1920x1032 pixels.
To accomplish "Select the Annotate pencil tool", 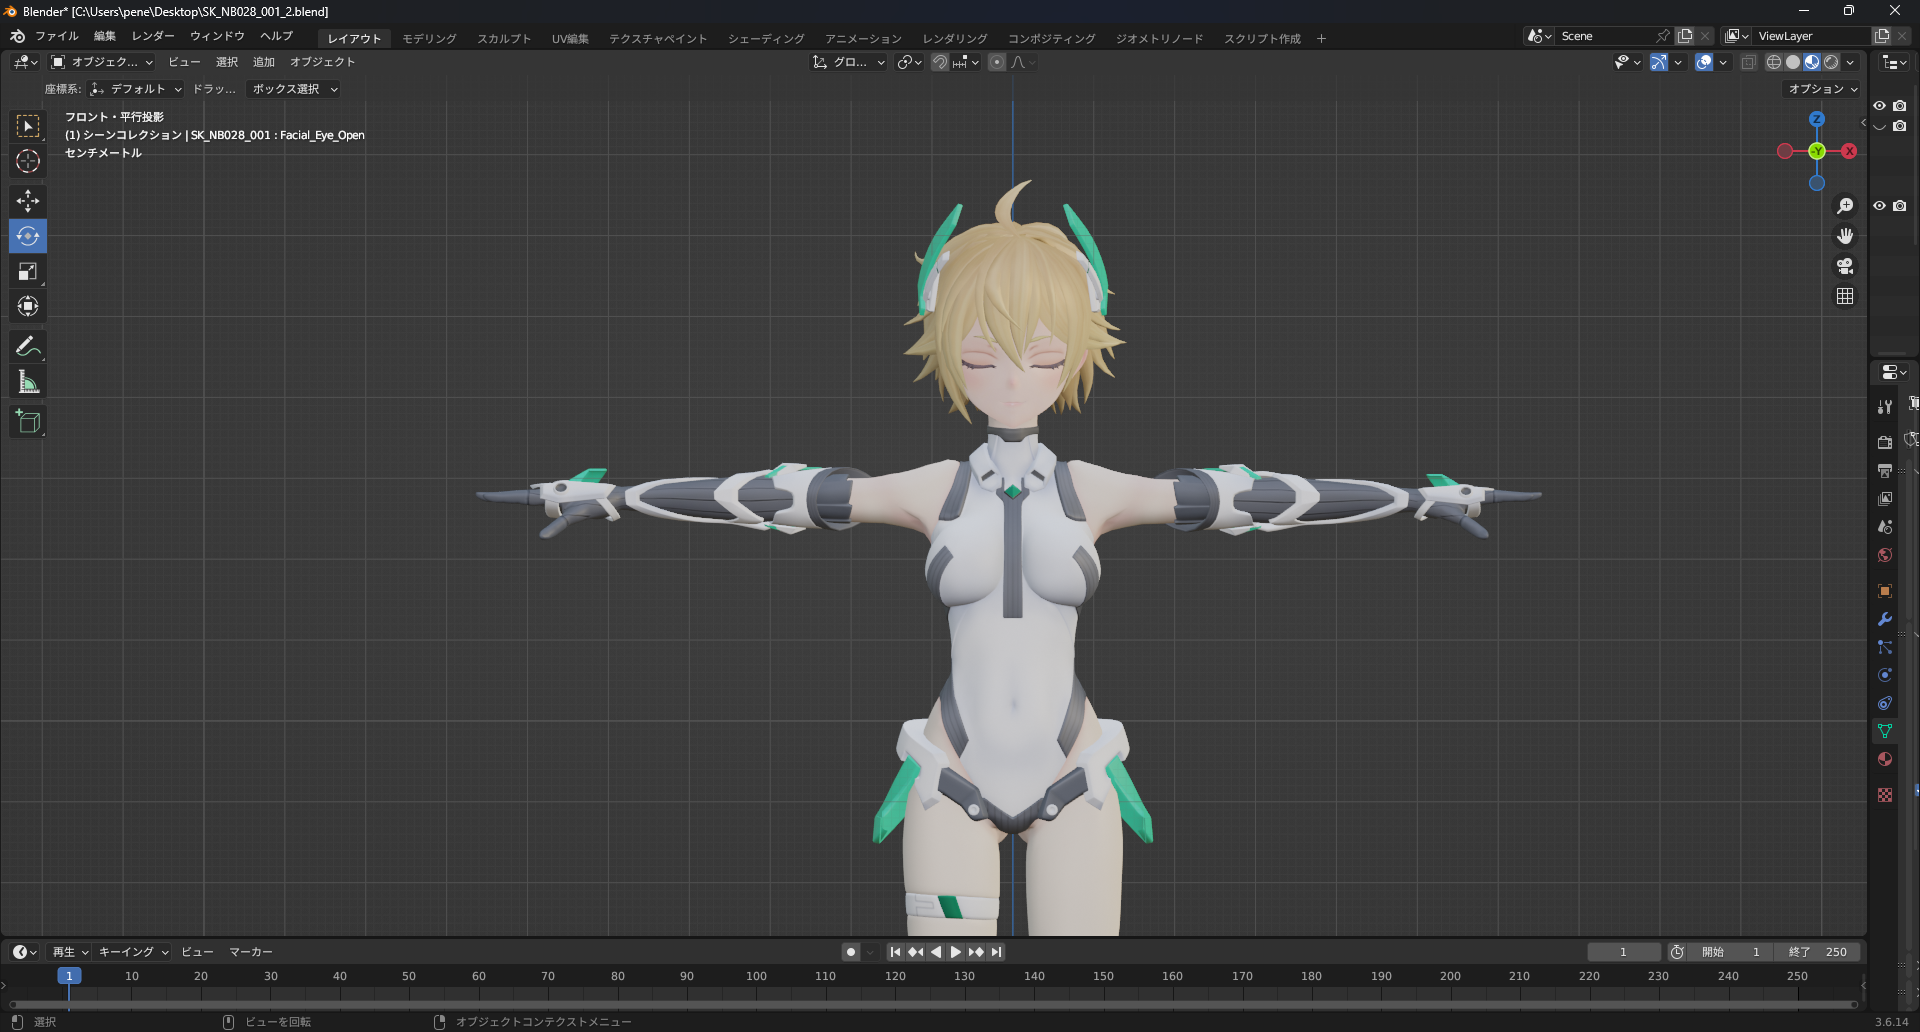I will tap(28, 347).
